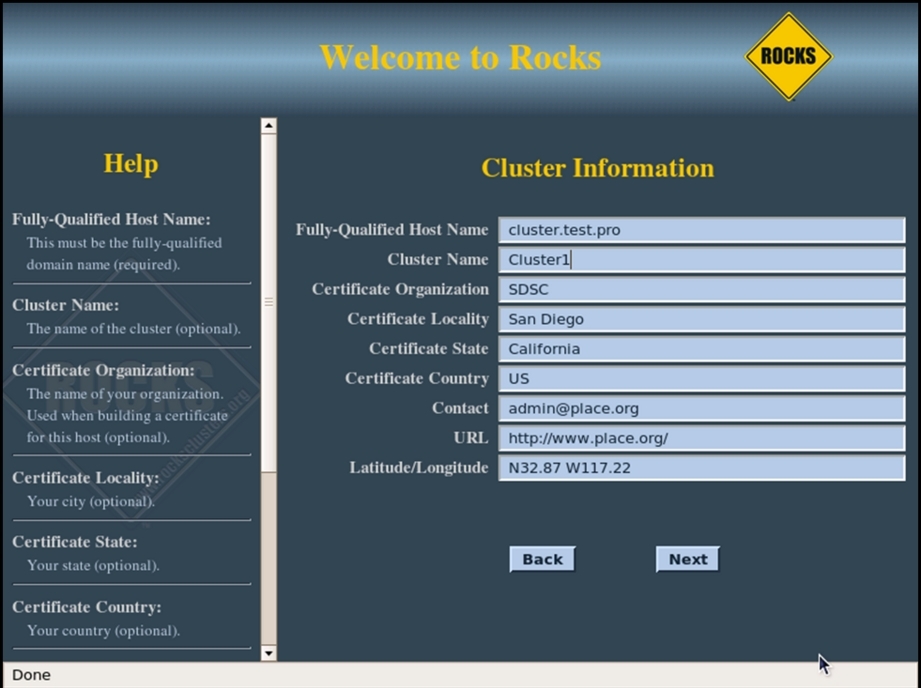The height and width of the screenshot is (688, 921).
Task: Click help entry 'Cluster Name:'
Action: coord(66,305)
